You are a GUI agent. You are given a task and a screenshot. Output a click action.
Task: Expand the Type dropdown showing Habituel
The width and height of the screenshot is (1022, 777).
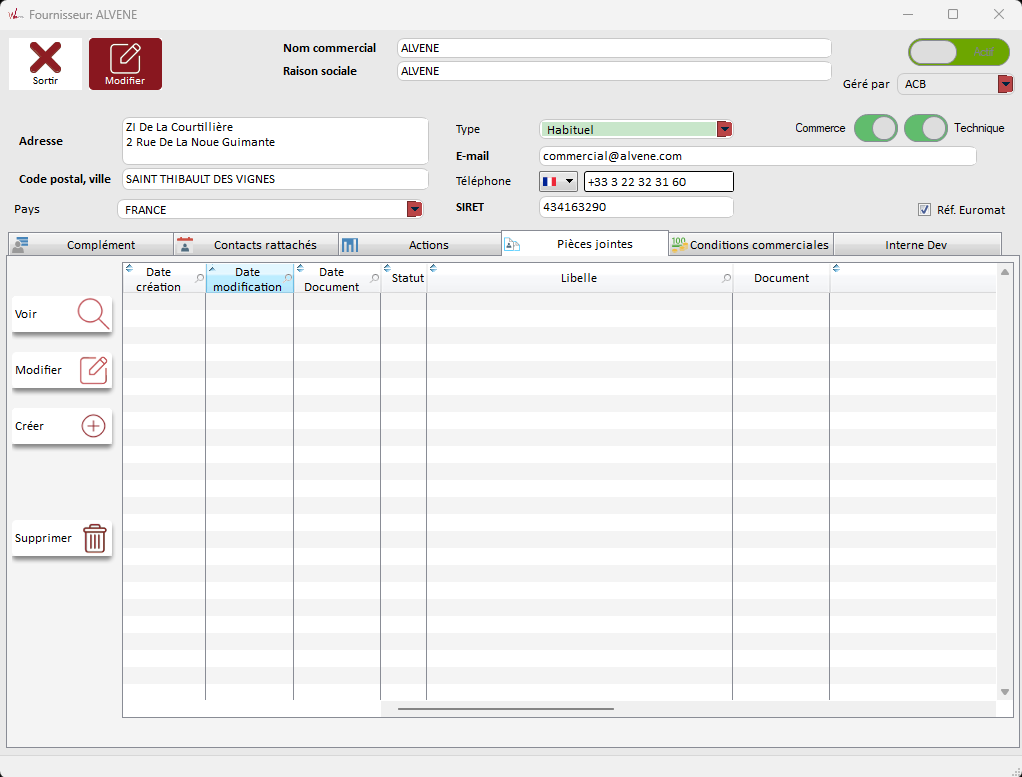coord(725,129)
